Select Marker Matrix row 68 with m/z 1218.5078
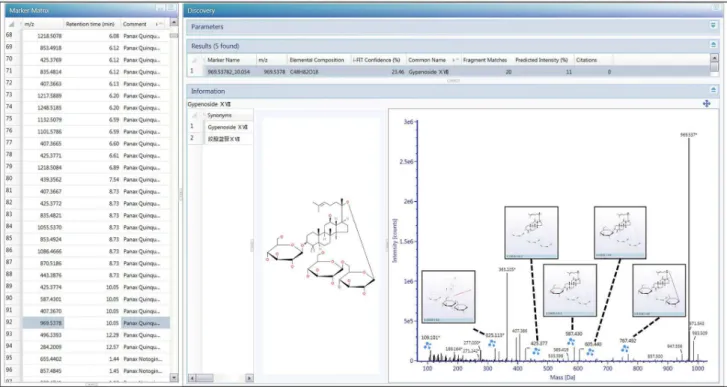The height and width of the screenshot is (387, 727). pos(88,36)
